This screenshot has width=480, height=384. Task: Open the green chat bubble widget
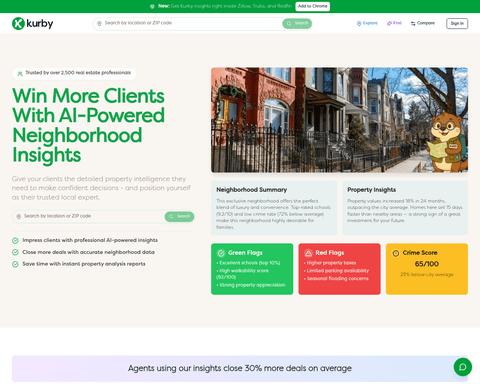tap(463, 367)
